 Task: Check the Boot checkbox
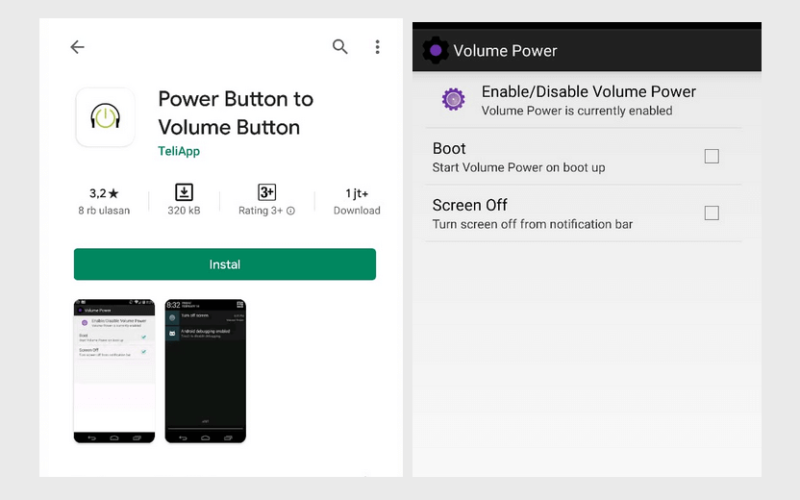click(711, 156)
